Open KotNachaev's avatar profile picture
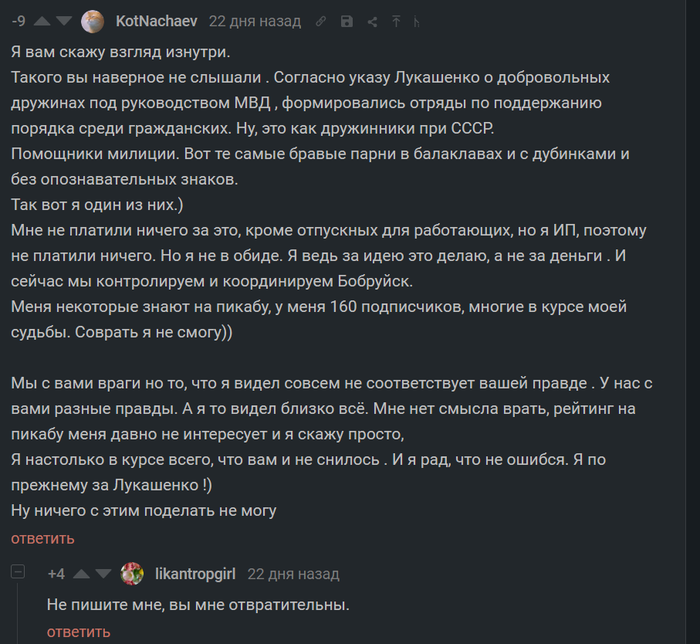This screenshot has width=700, height=644. 93,21
